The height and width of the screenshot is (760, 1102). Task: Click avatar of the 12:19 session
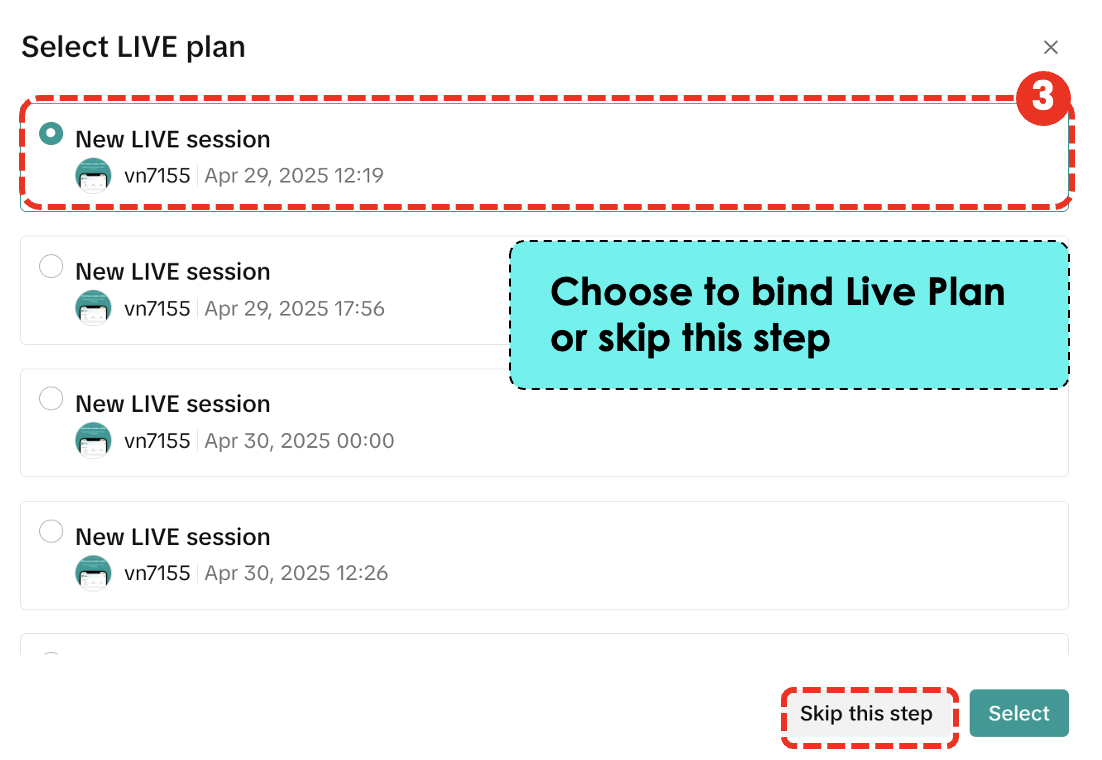tap(93, 176)
